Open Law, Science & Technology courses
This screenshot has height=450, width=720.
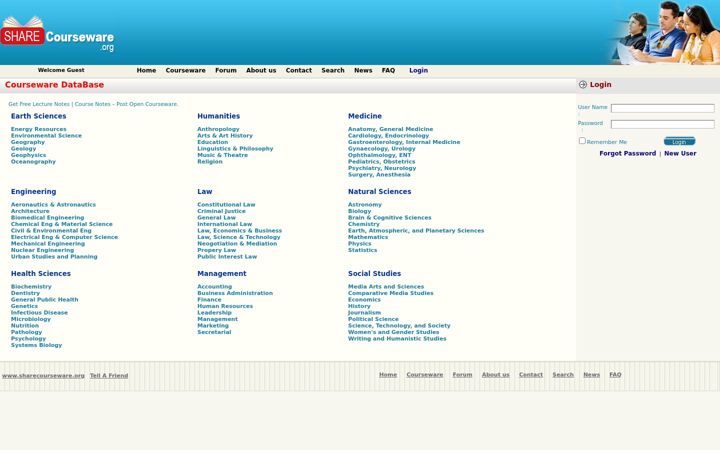click(x=239, y=237)
